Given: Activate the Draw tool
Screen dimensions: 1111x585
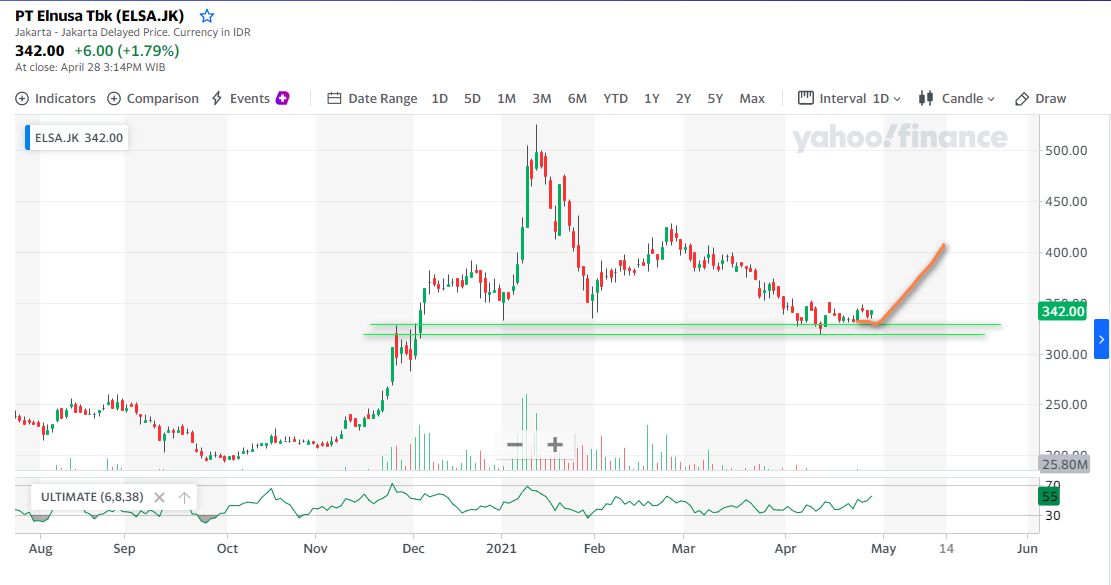Looking at the screenshot, I should tap(1040, 98).
